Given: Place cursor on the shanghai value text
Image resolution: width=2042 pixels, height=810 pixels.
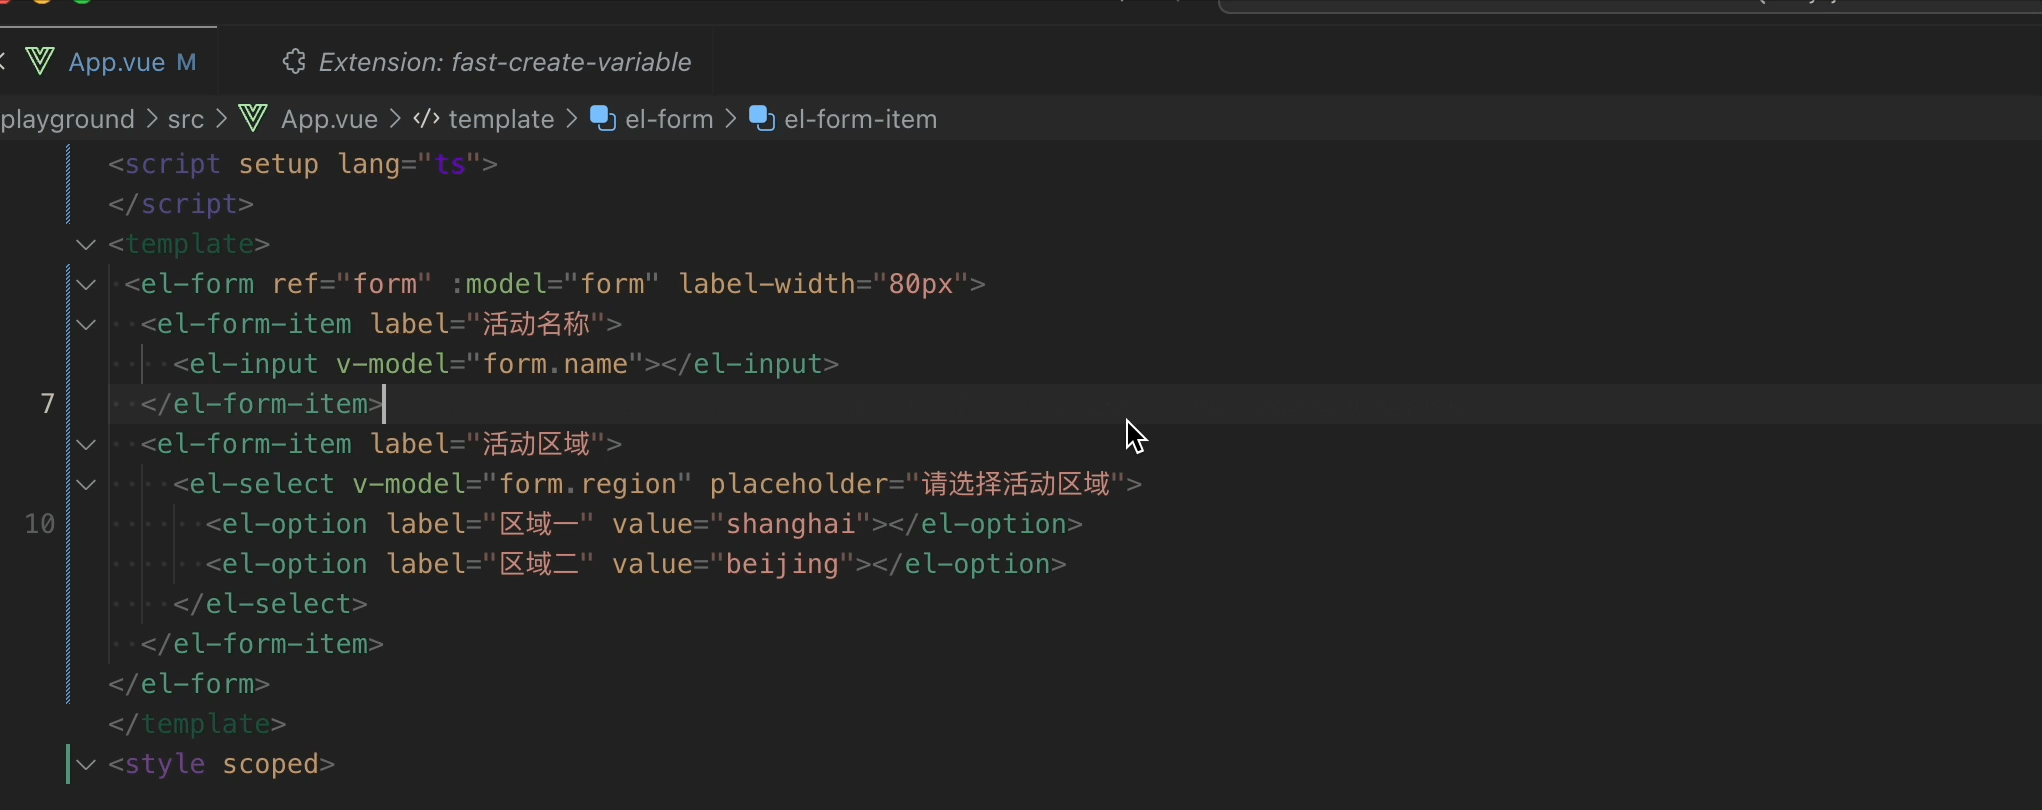Looking at the screenshot, I should tap(790, 524).
